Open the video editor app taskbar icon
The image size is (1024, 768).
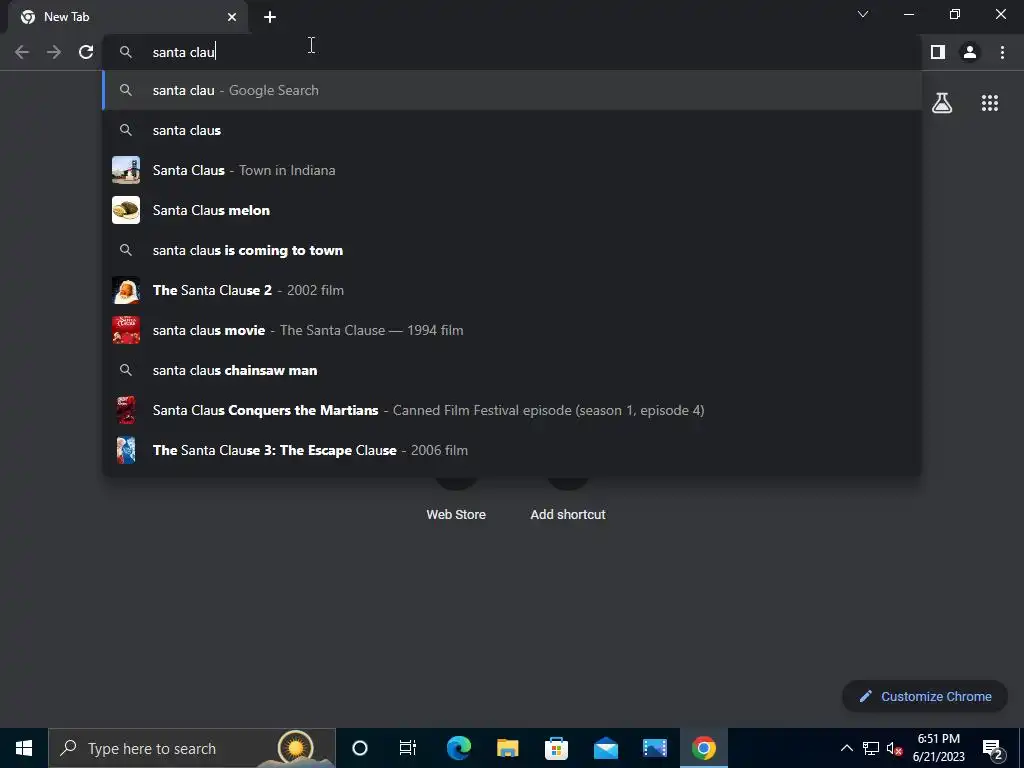[654, 748]
